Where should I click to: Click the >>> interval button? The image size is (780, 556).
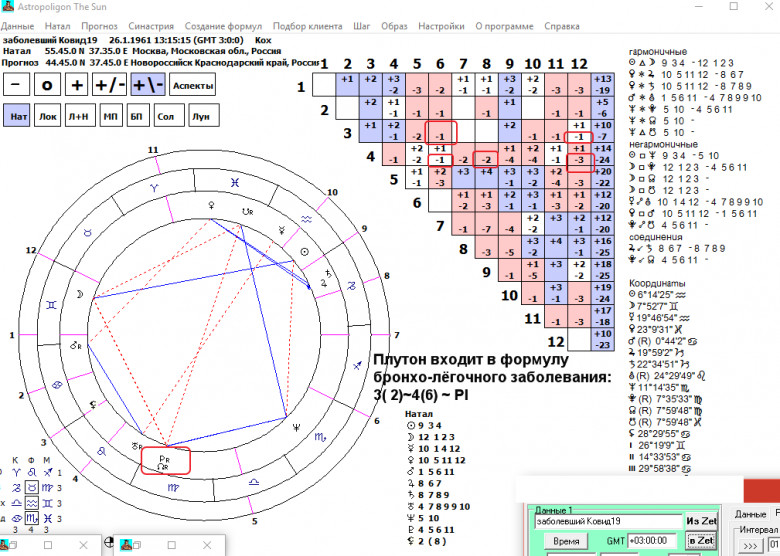(750, 546)
